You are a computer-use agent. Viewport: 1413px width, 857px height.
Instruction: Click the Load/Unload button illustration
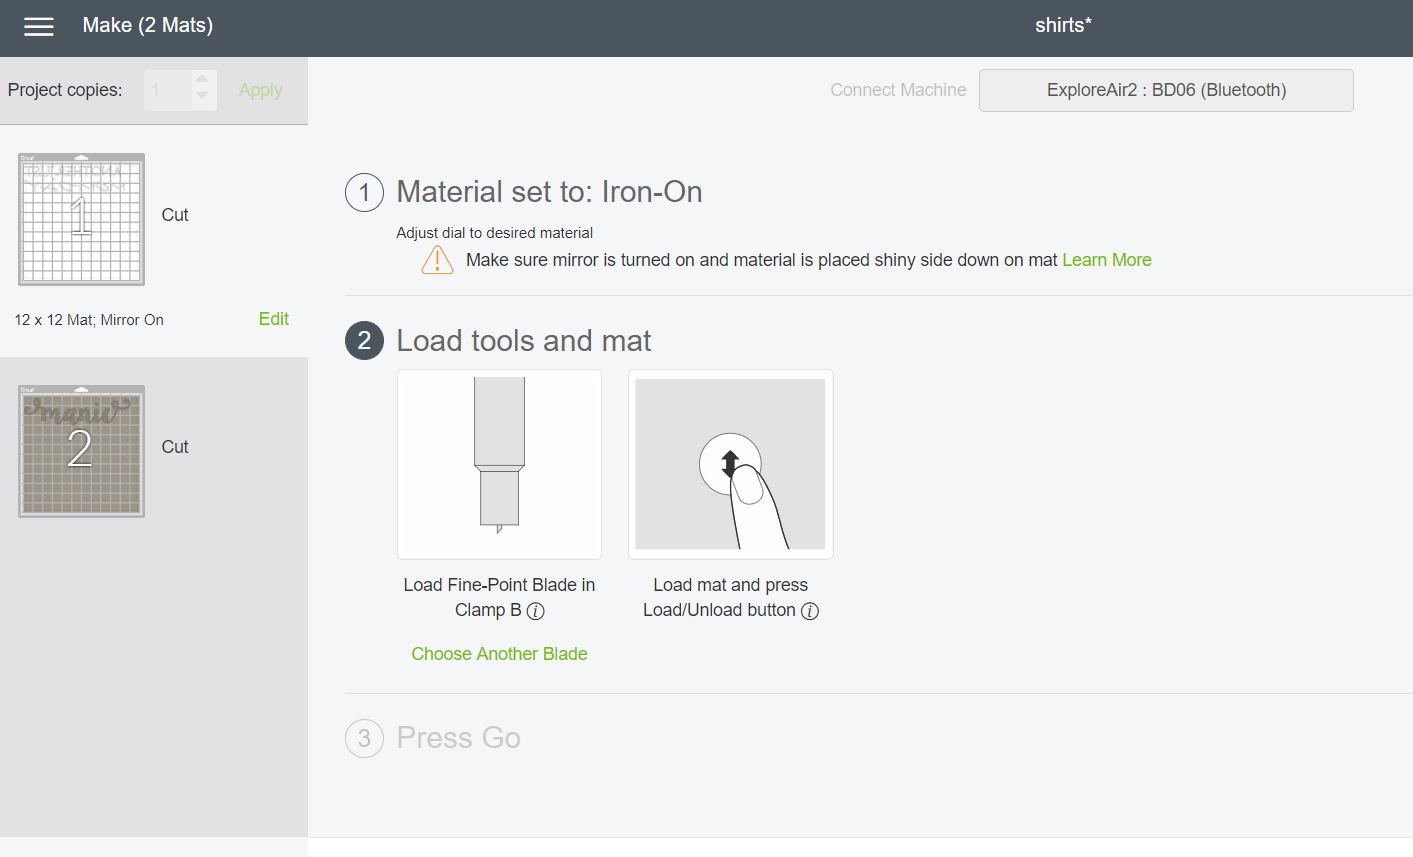coord(730,464)
